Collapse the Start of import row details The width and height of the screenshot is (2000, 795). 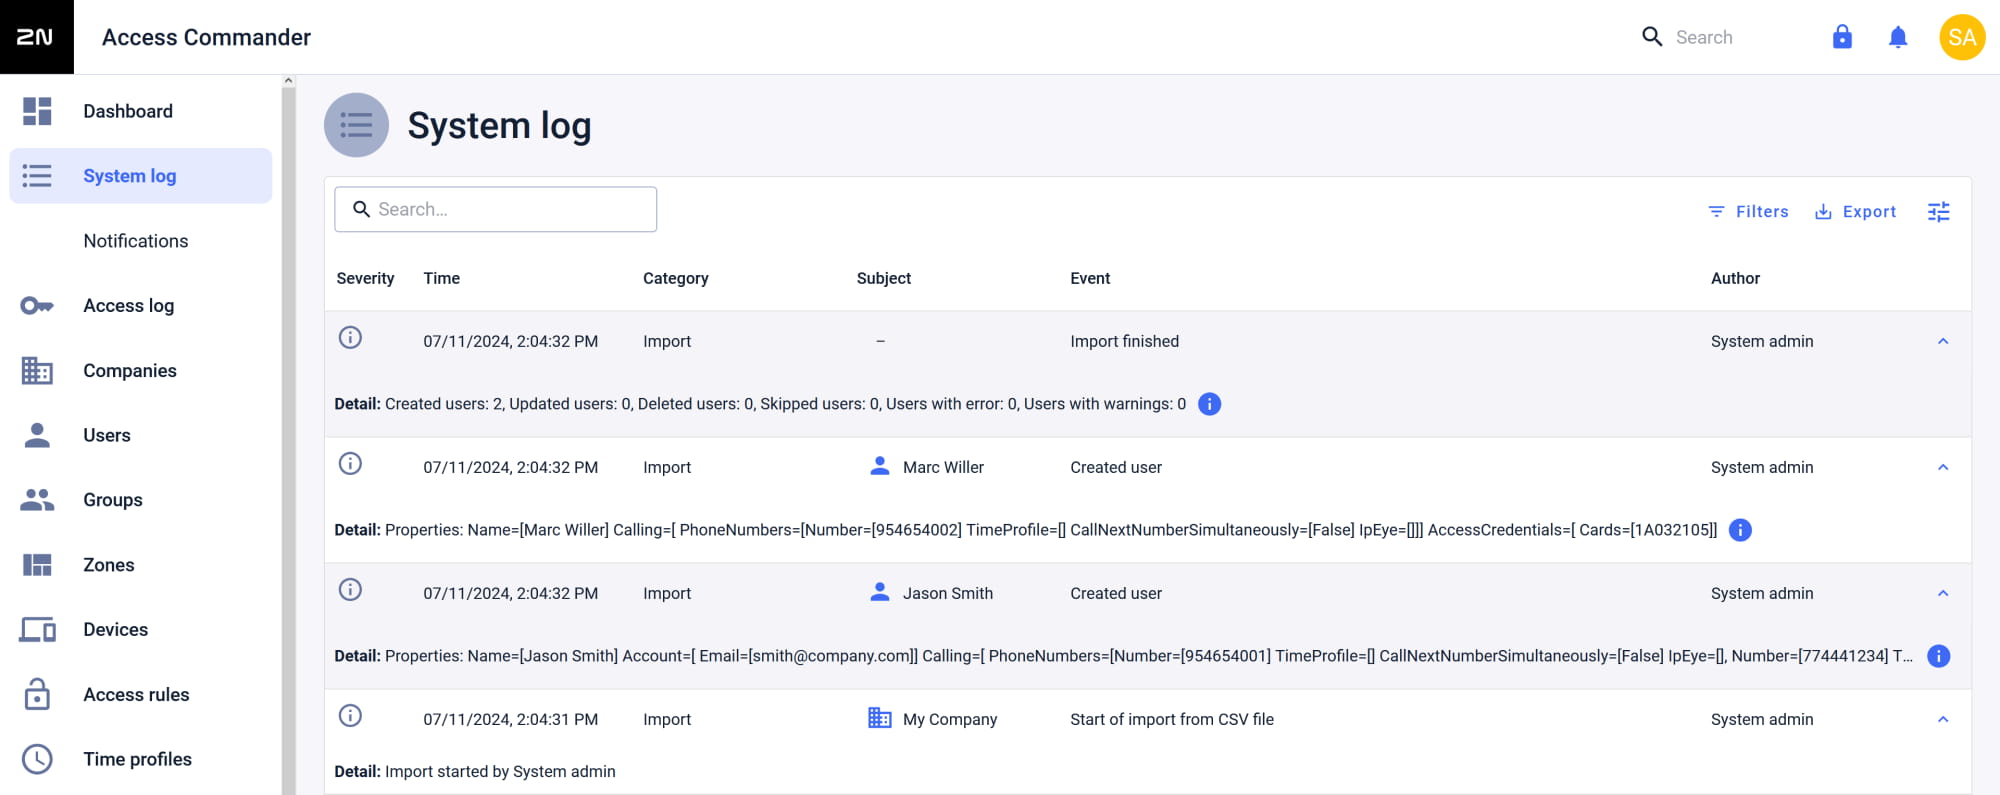(x=1943, y=719)
